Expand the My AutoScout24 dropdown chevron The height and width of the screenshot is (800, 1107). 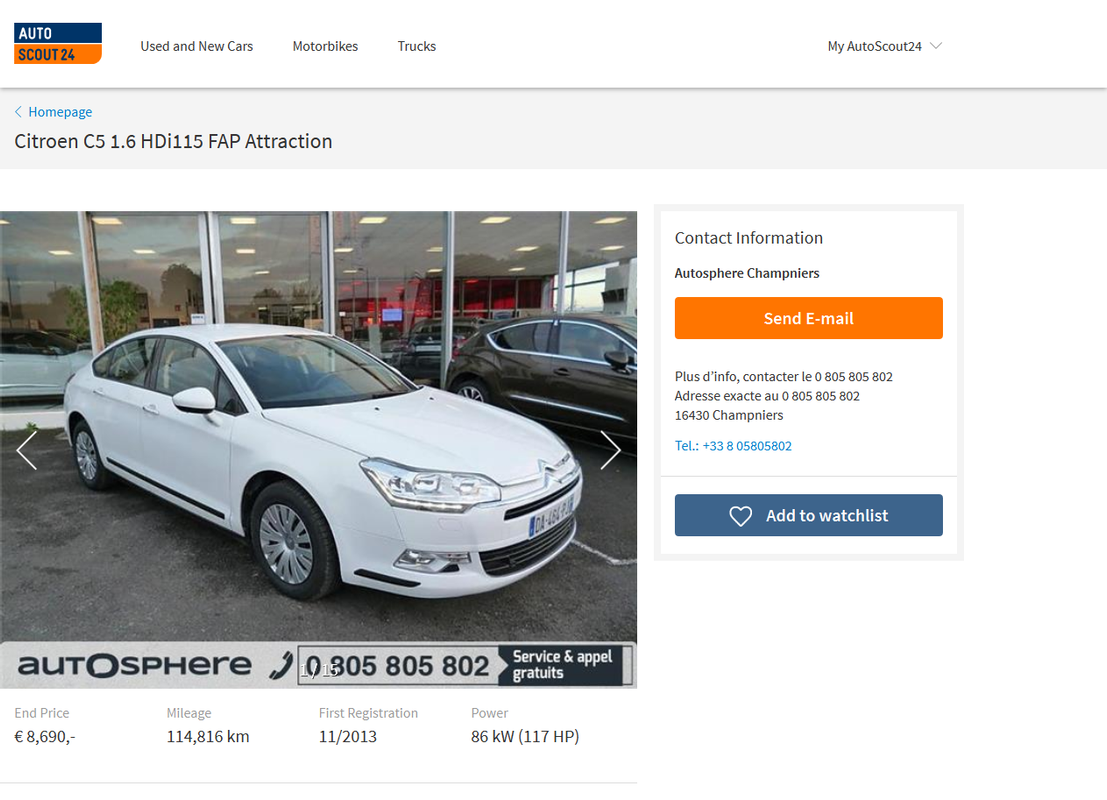click(936, 46)
